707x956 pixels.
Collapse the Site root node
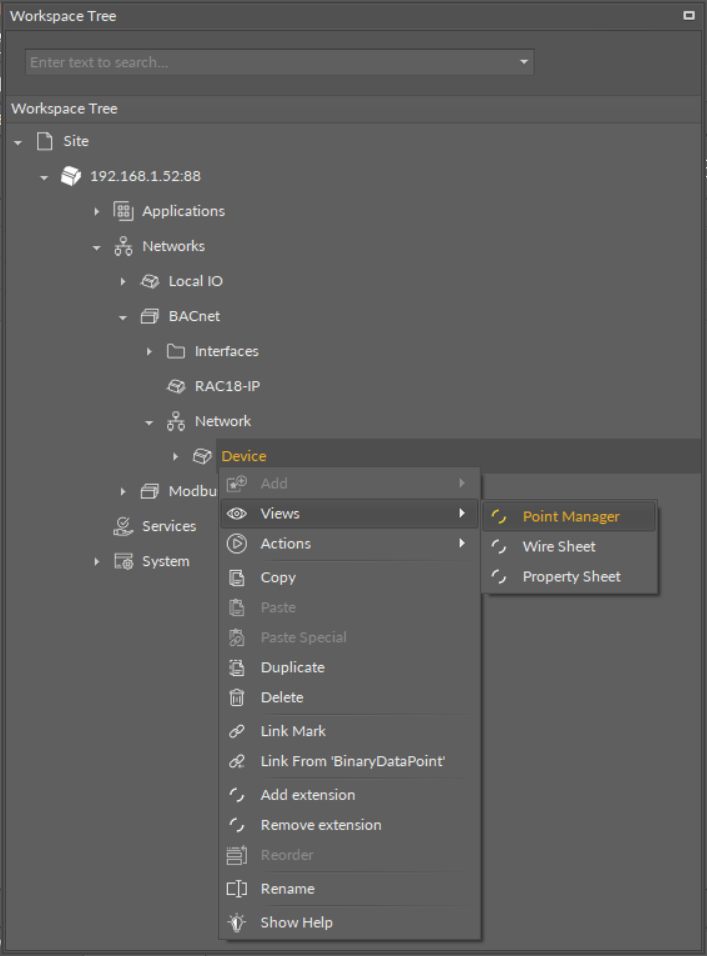pos(18,142)
